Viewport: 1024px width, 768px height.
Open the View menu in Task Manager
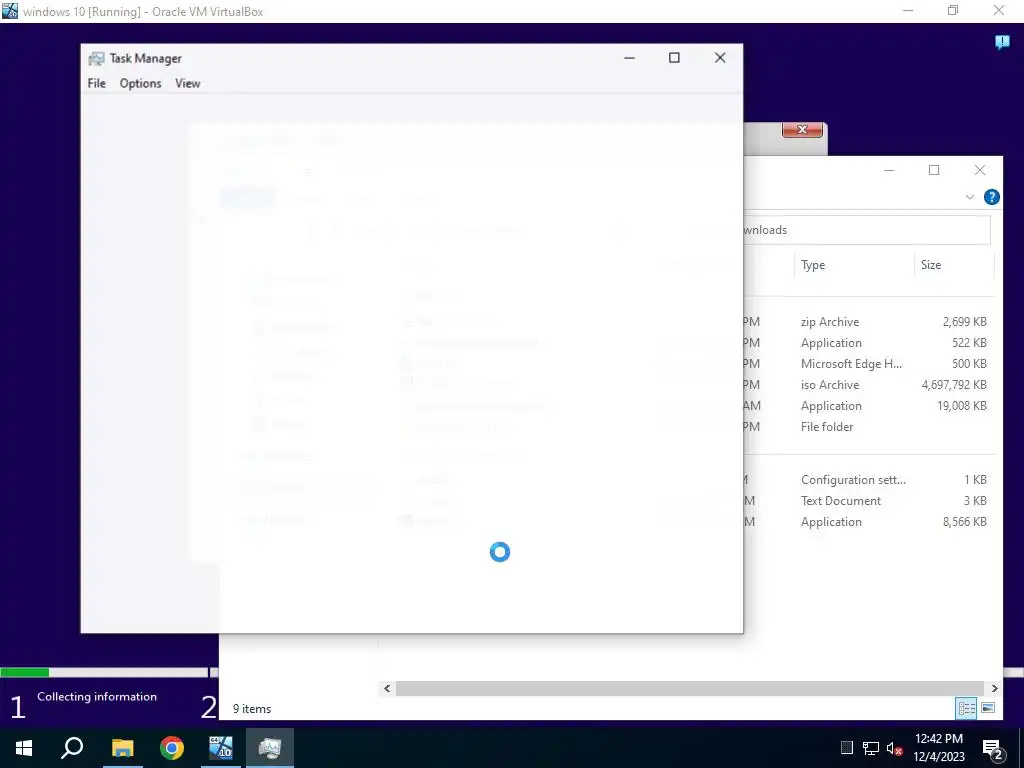(x=187, y=83)
